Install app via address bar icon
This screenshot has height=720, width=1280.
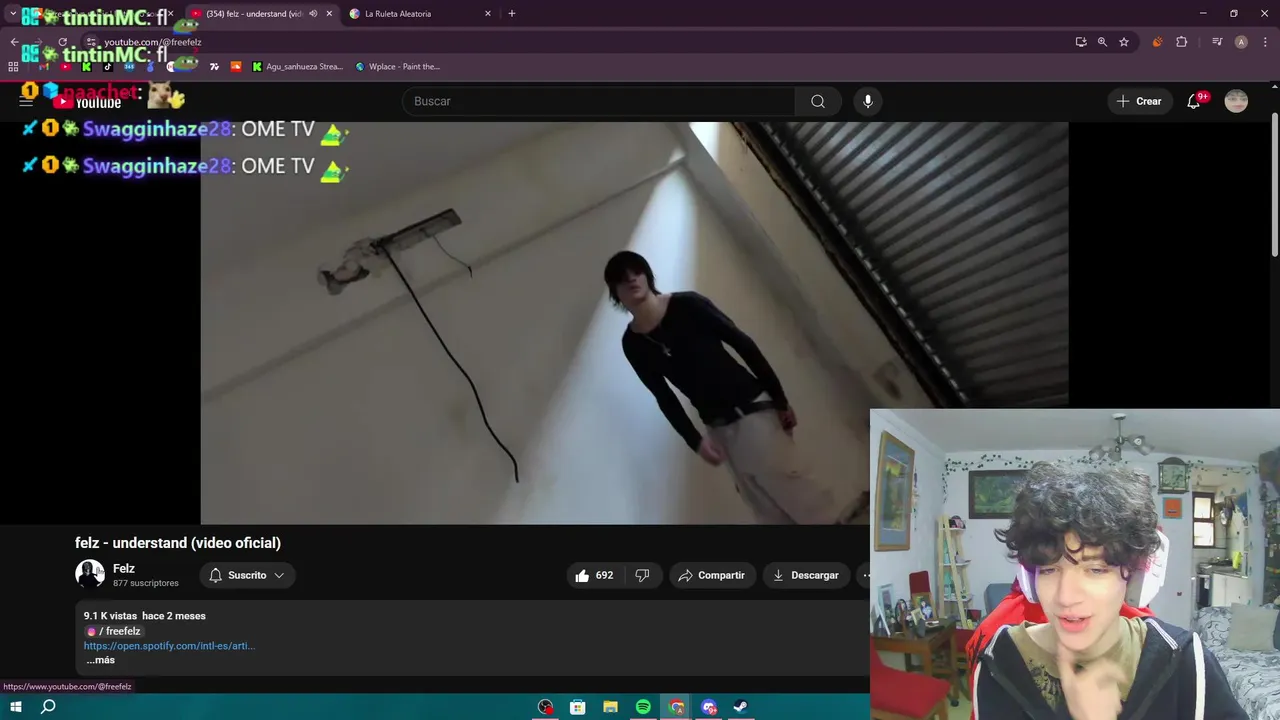tap(1081, 42)
